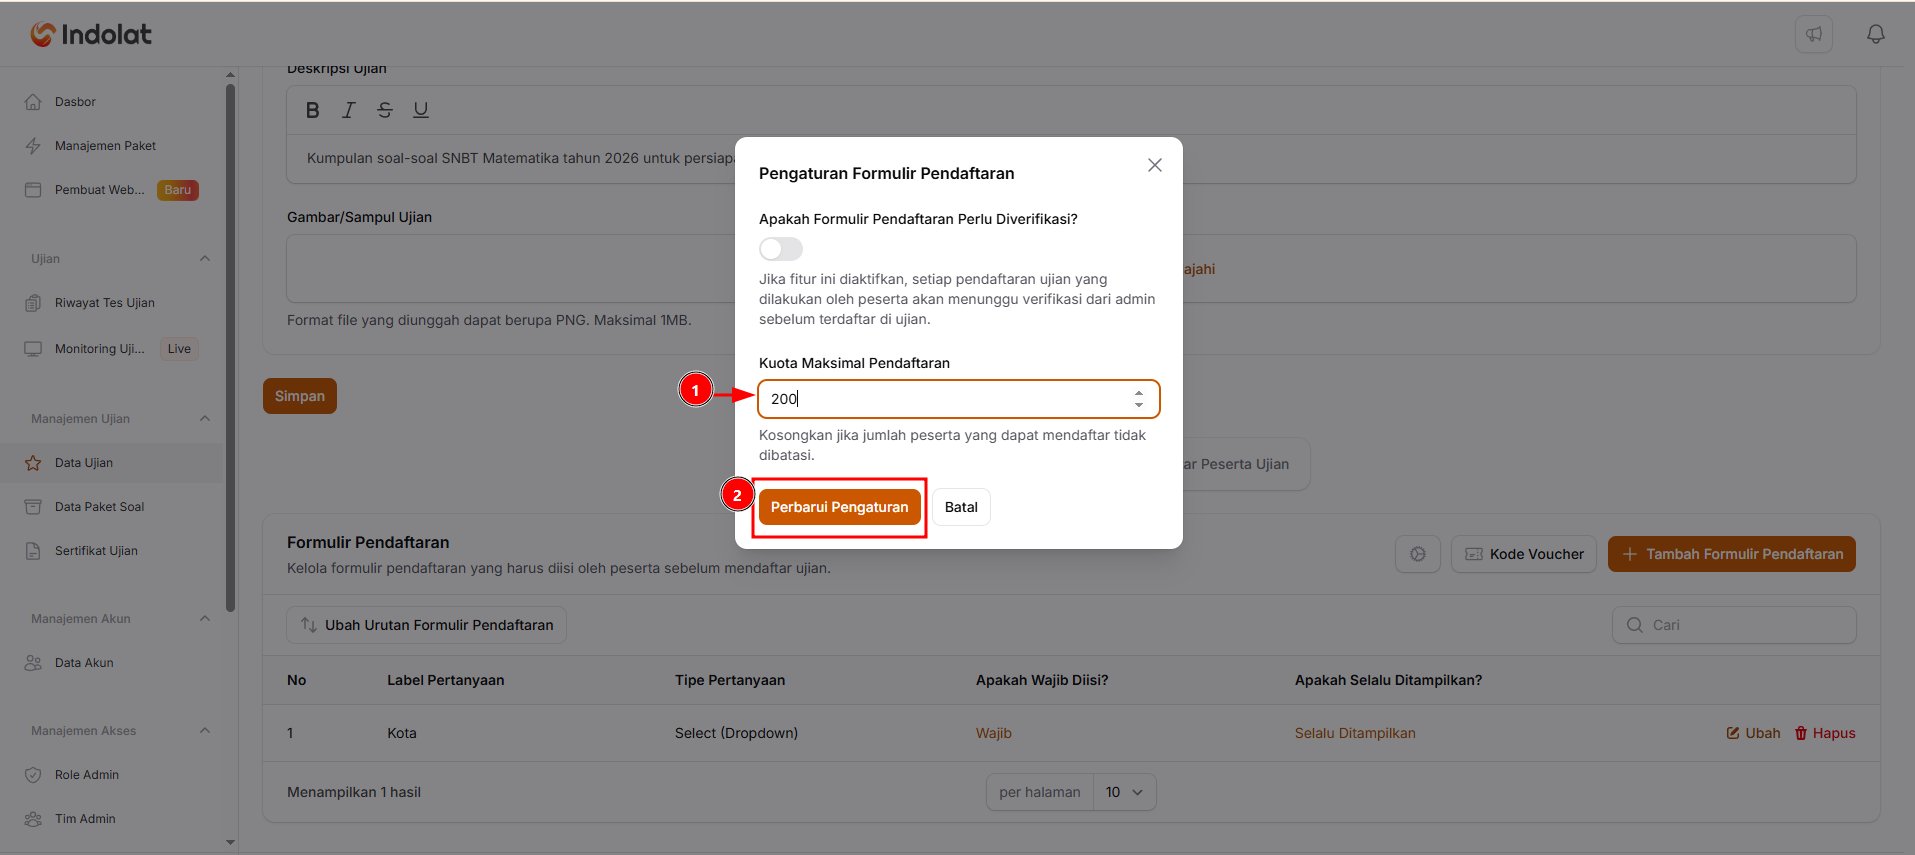Viewport: 1915px width, 855px height.
Task: Open Pembuat Web menu item
Action: coord(111,190)
